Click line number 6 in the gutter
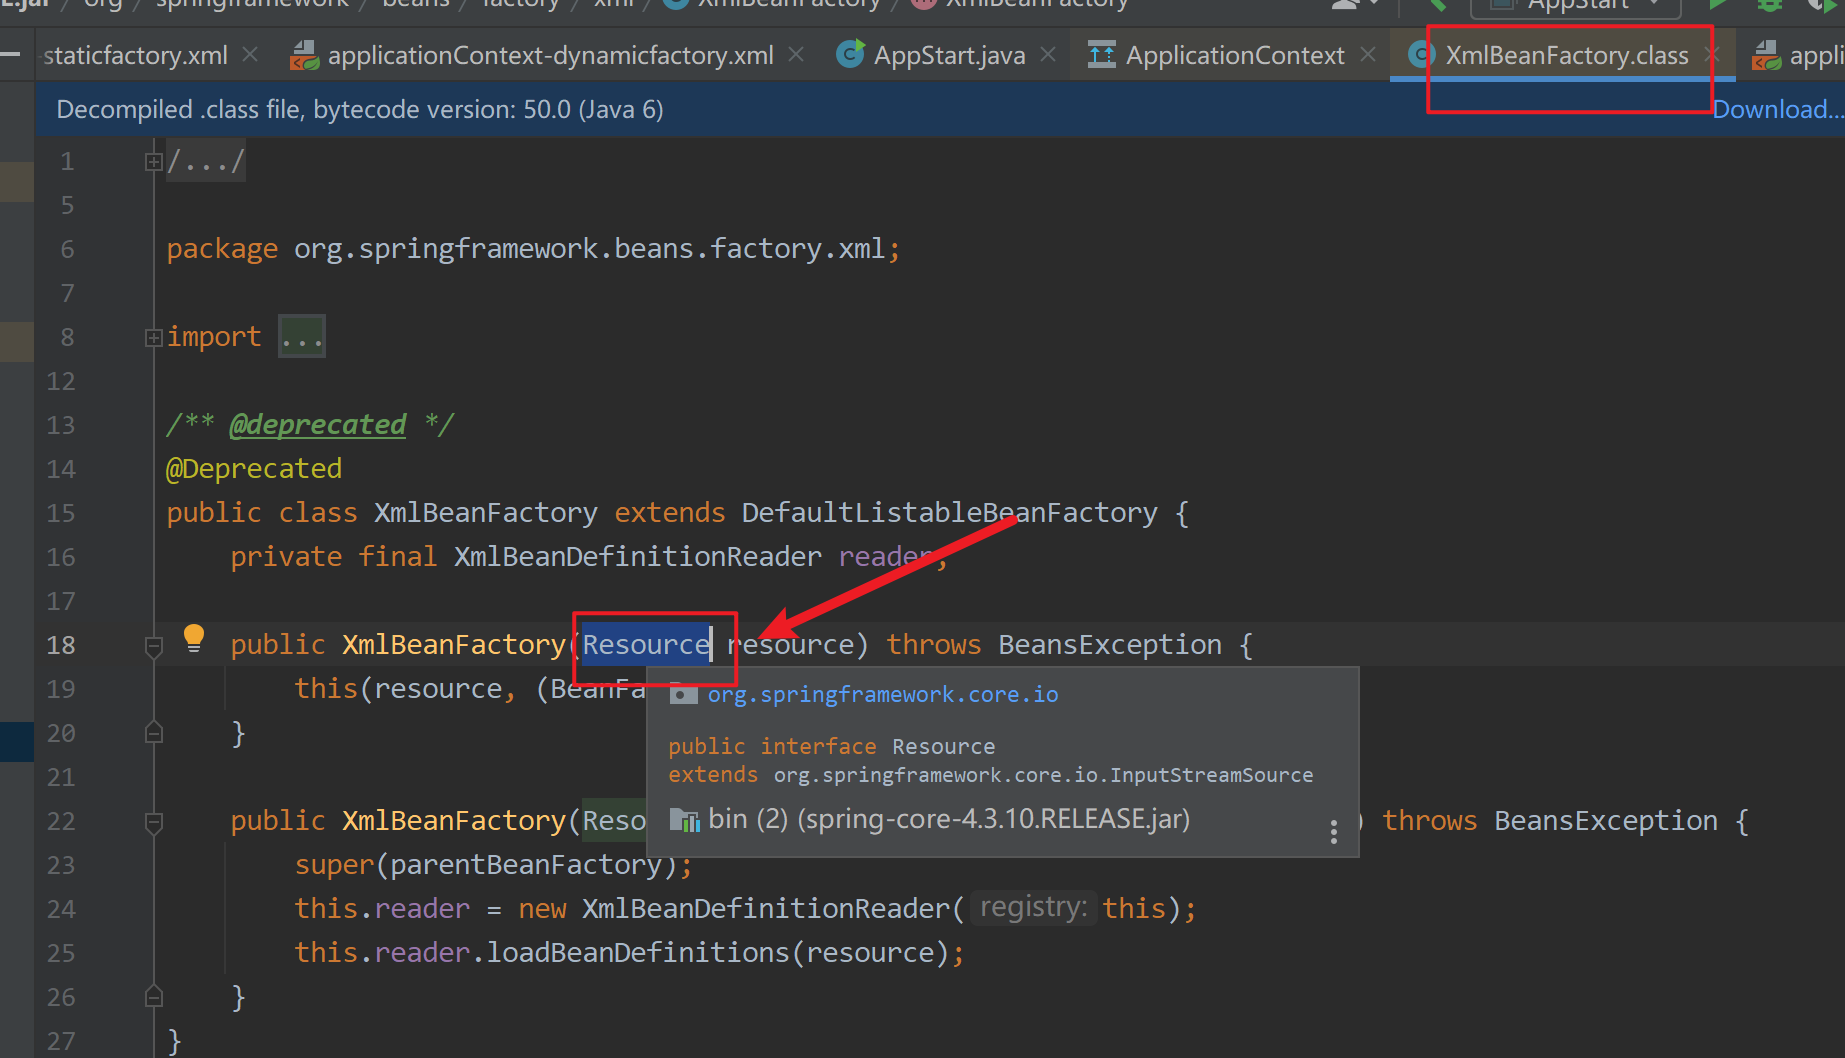 67,249
